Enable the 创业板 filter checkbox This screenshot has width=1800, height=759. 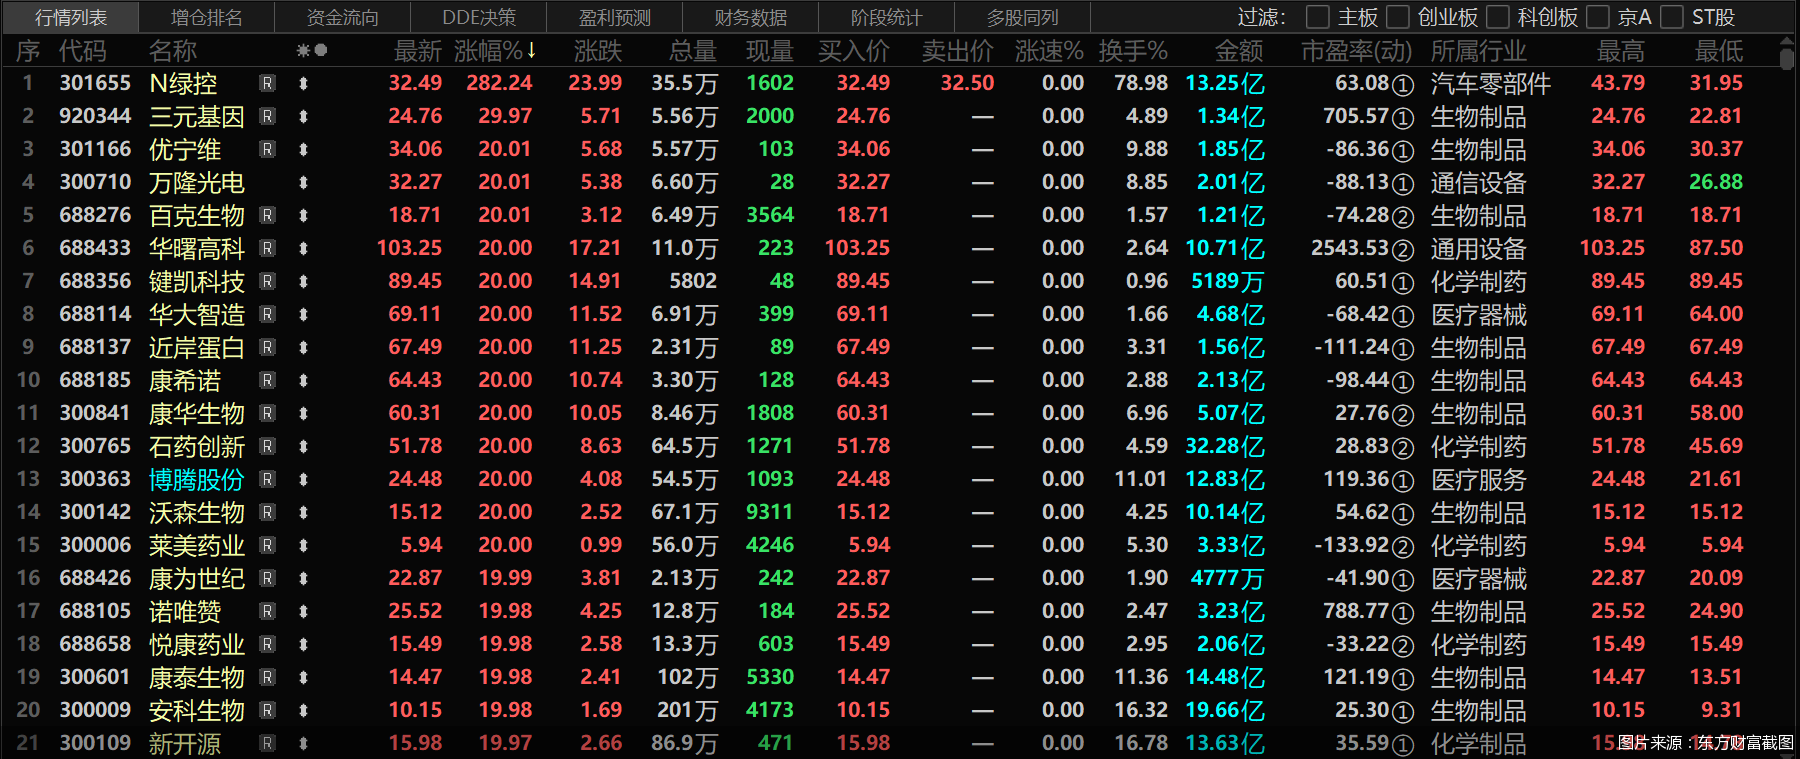(1398, 17)
